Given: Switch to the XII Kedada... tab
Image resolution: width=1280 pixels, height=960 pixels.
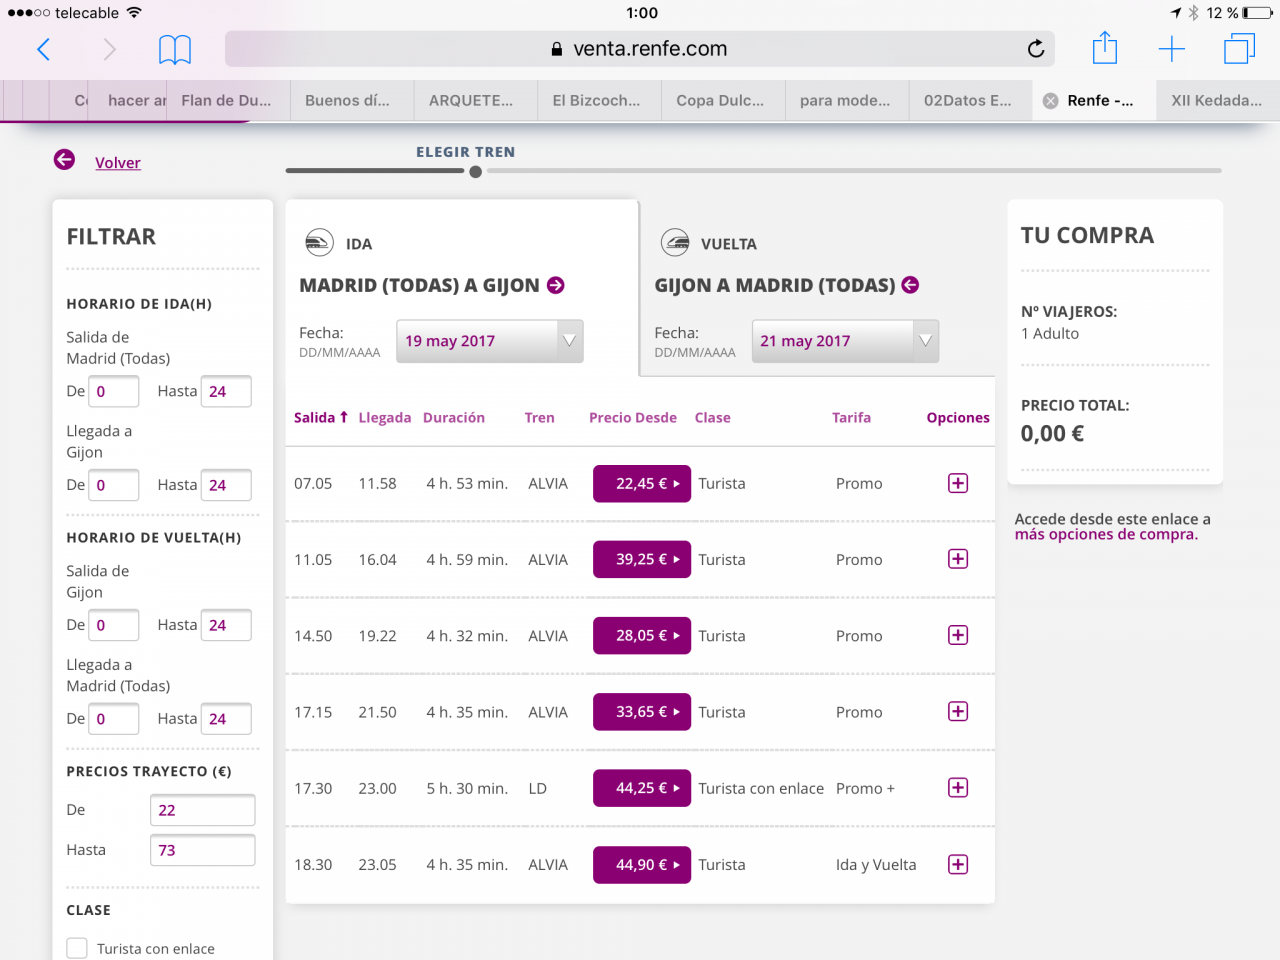Looking at the screenshot, I should pyautogui.click(x=1217, y=100).
